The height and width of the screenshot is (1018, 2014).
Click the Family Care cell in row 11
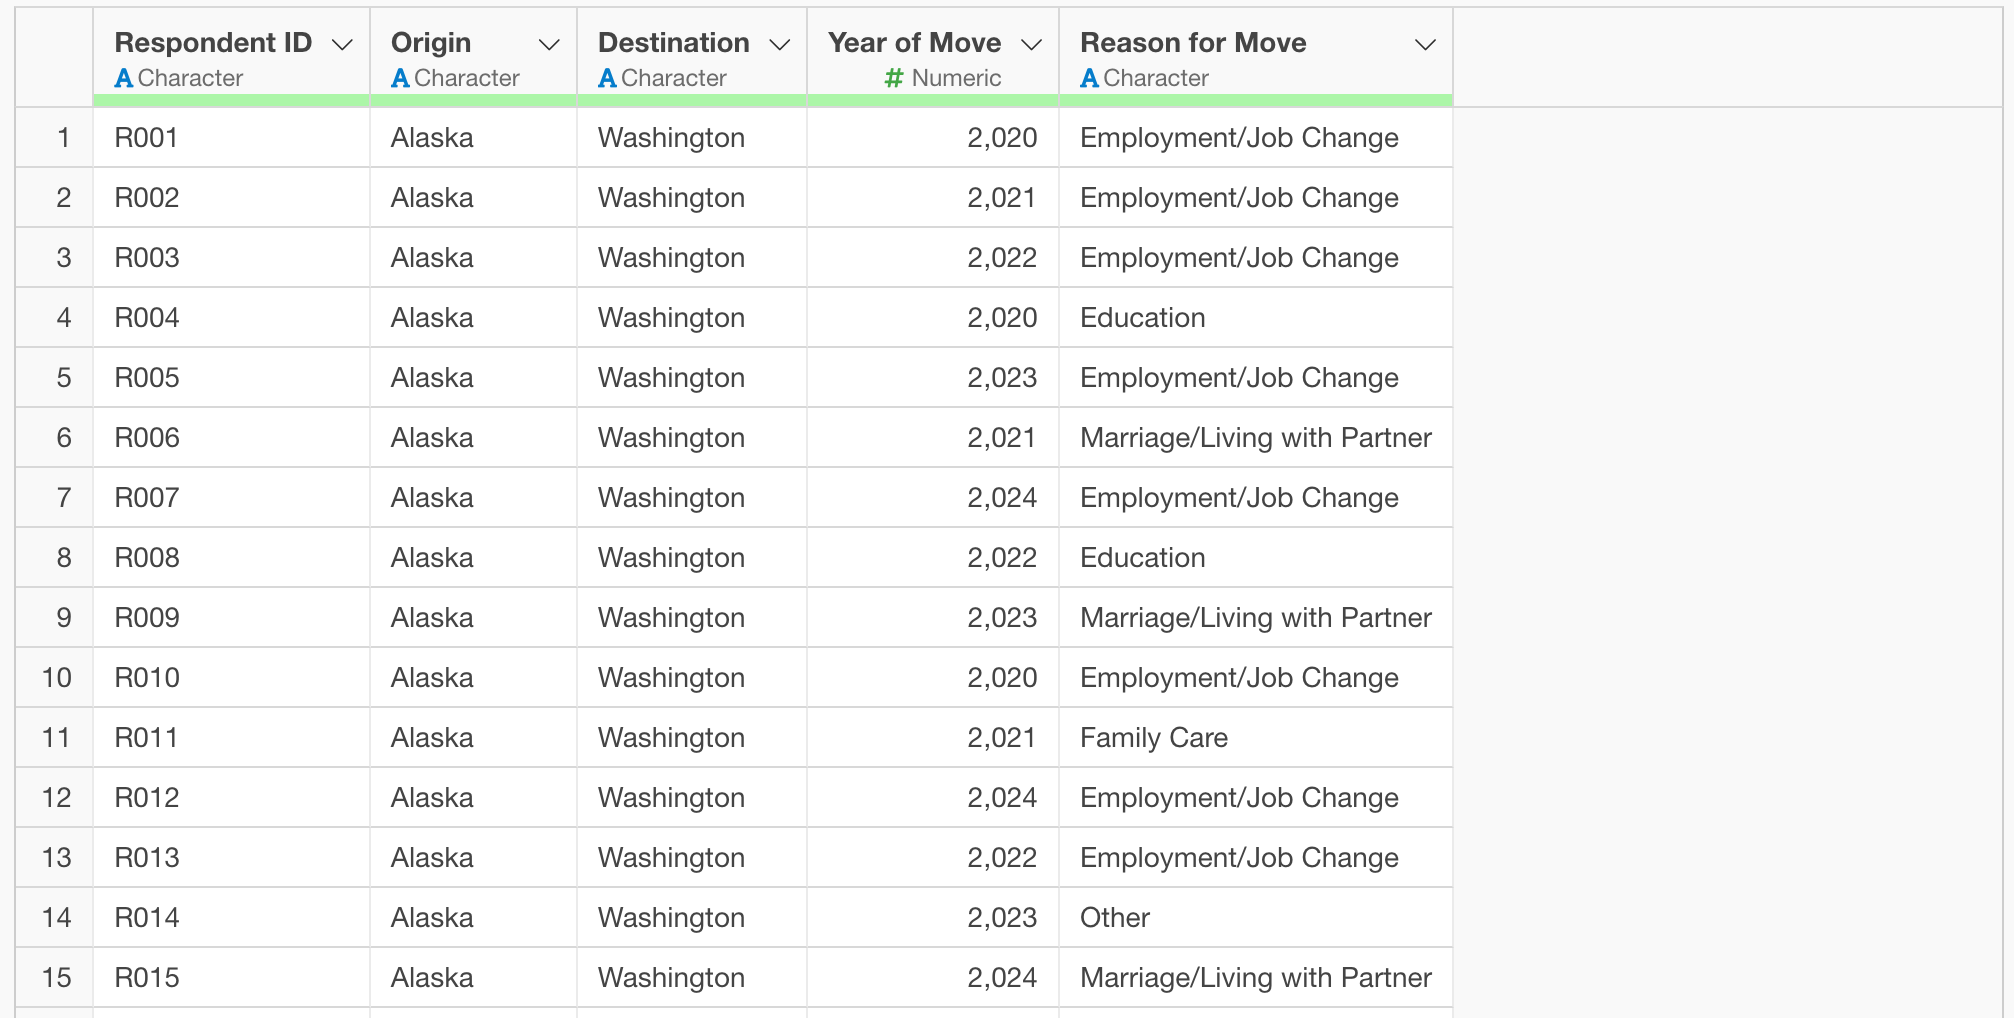[1153, 738]
